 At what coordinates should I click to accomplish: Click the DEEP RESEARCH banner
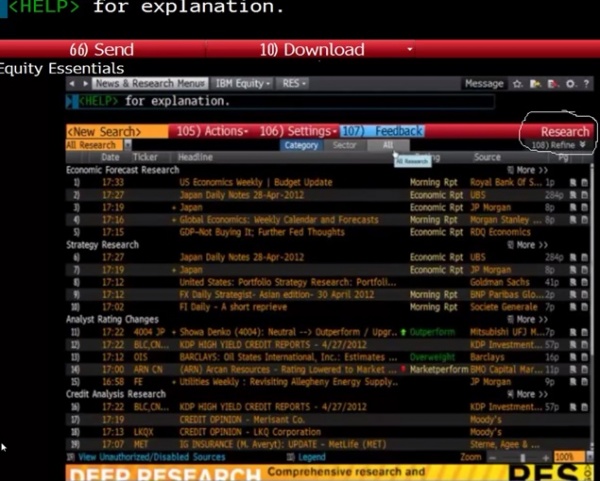[x=330, y=473]
